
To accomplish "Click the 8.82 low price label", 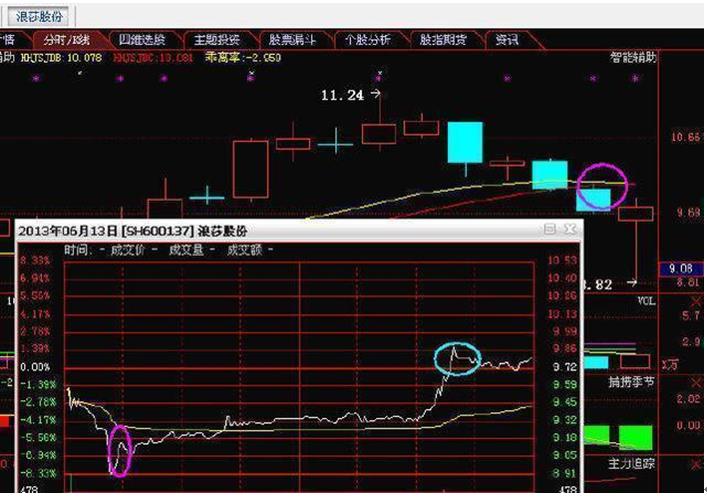I will [599, 285].
